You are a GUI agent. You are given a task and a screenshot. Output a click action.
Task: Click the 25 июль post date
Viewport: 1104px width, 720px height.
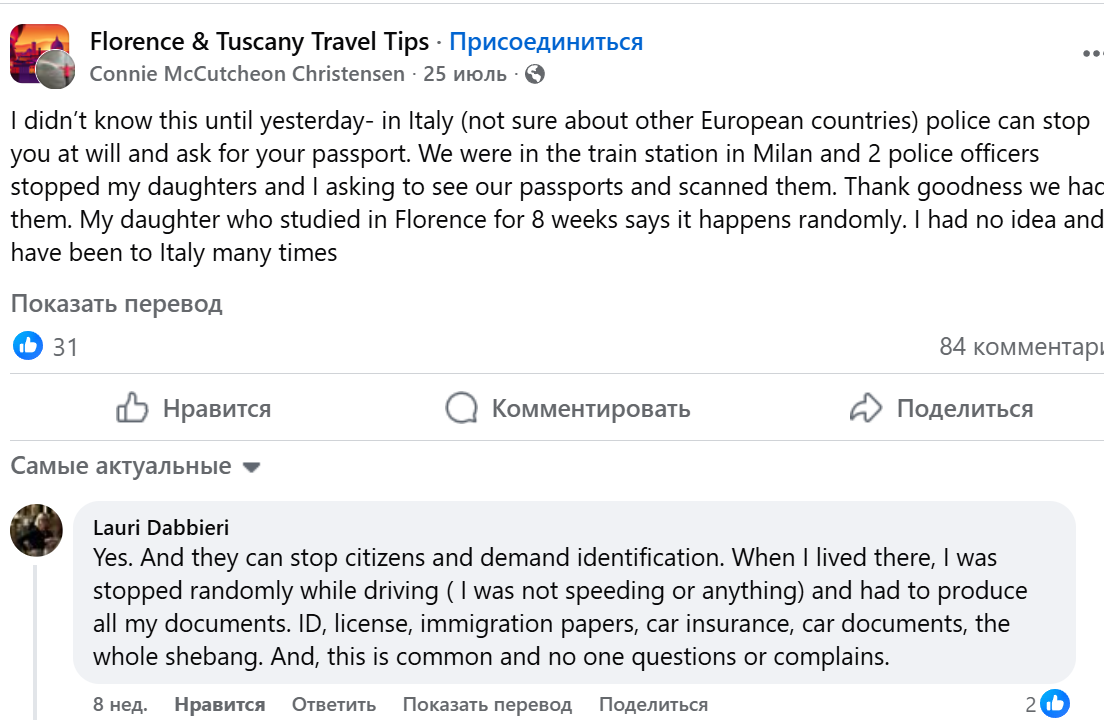(465, 74)
